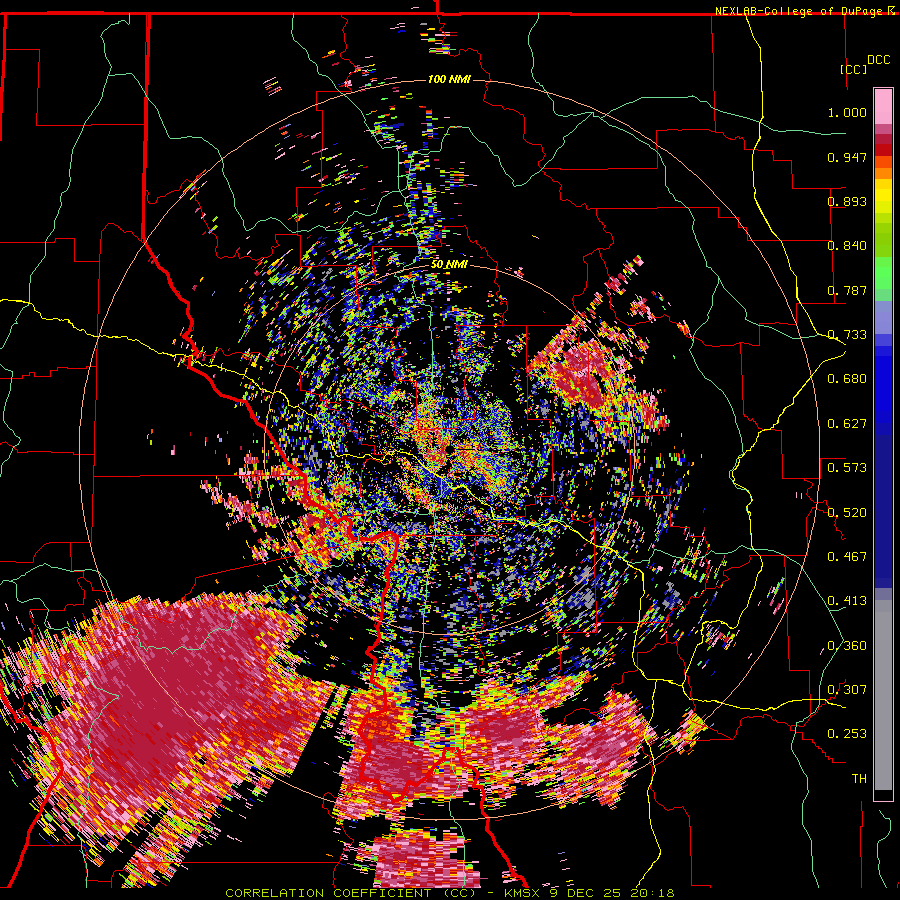The width and height of the screenshot is (900, 900).
Task: Pick the pink top segment of the color scale
Action: click(883, 106)
